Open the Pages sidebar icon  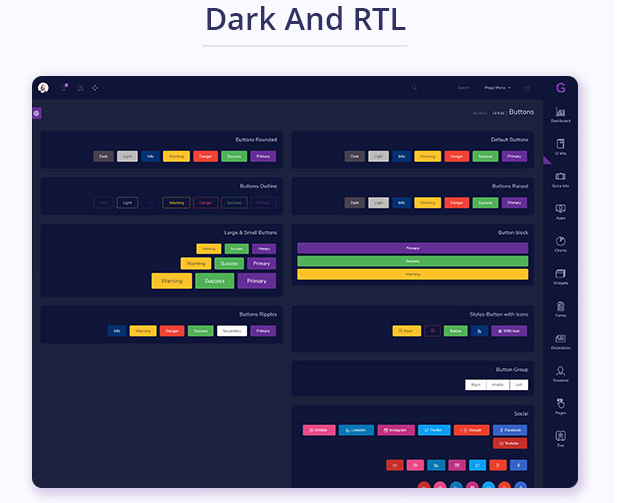pyautogui.click(x=560, y=404)
